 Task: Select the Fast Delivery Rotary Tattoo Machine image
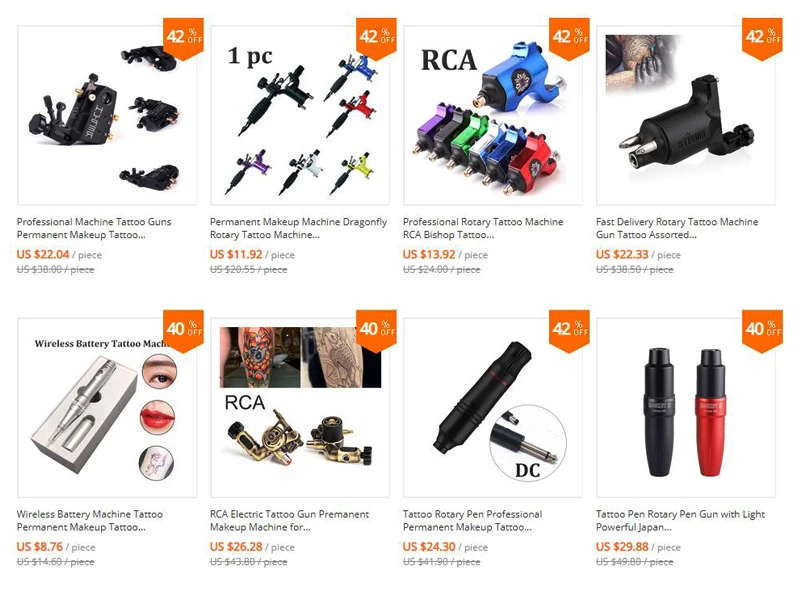click(686, 115)
